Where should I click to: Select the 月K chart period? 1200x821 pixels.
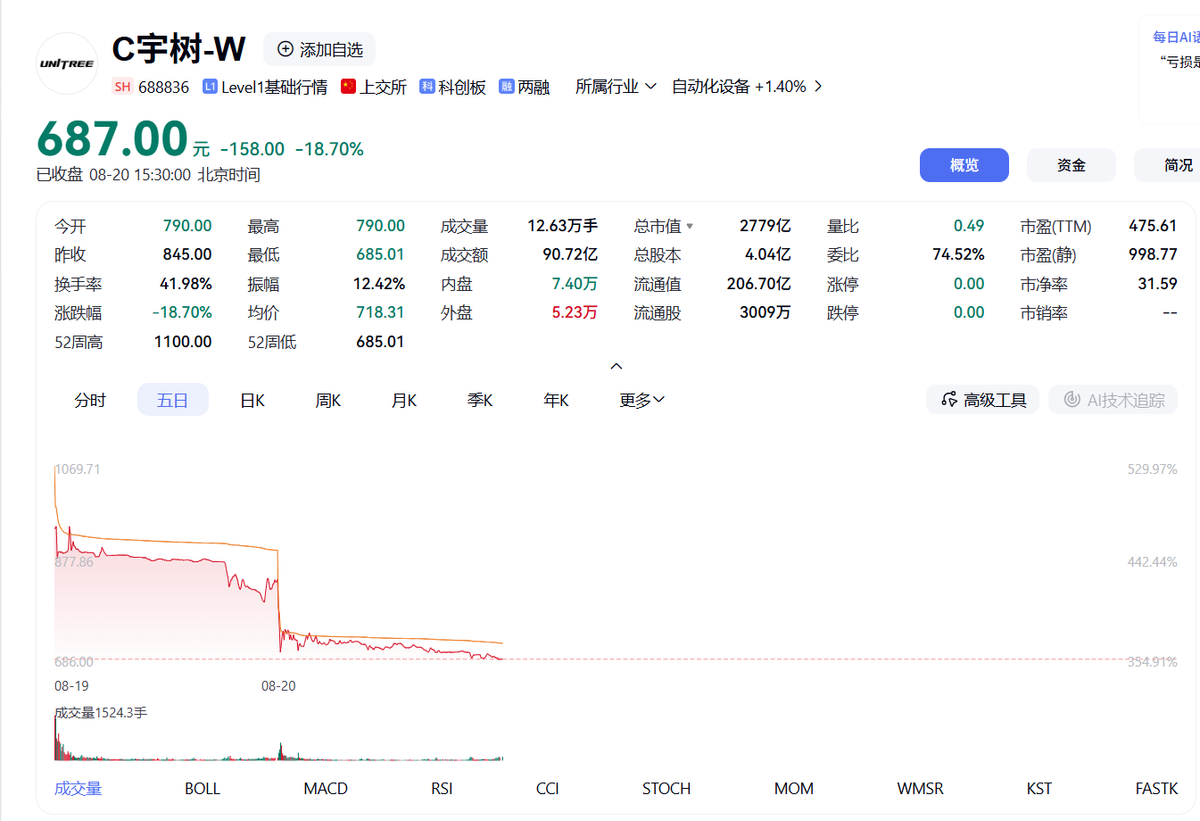(404, 400)
